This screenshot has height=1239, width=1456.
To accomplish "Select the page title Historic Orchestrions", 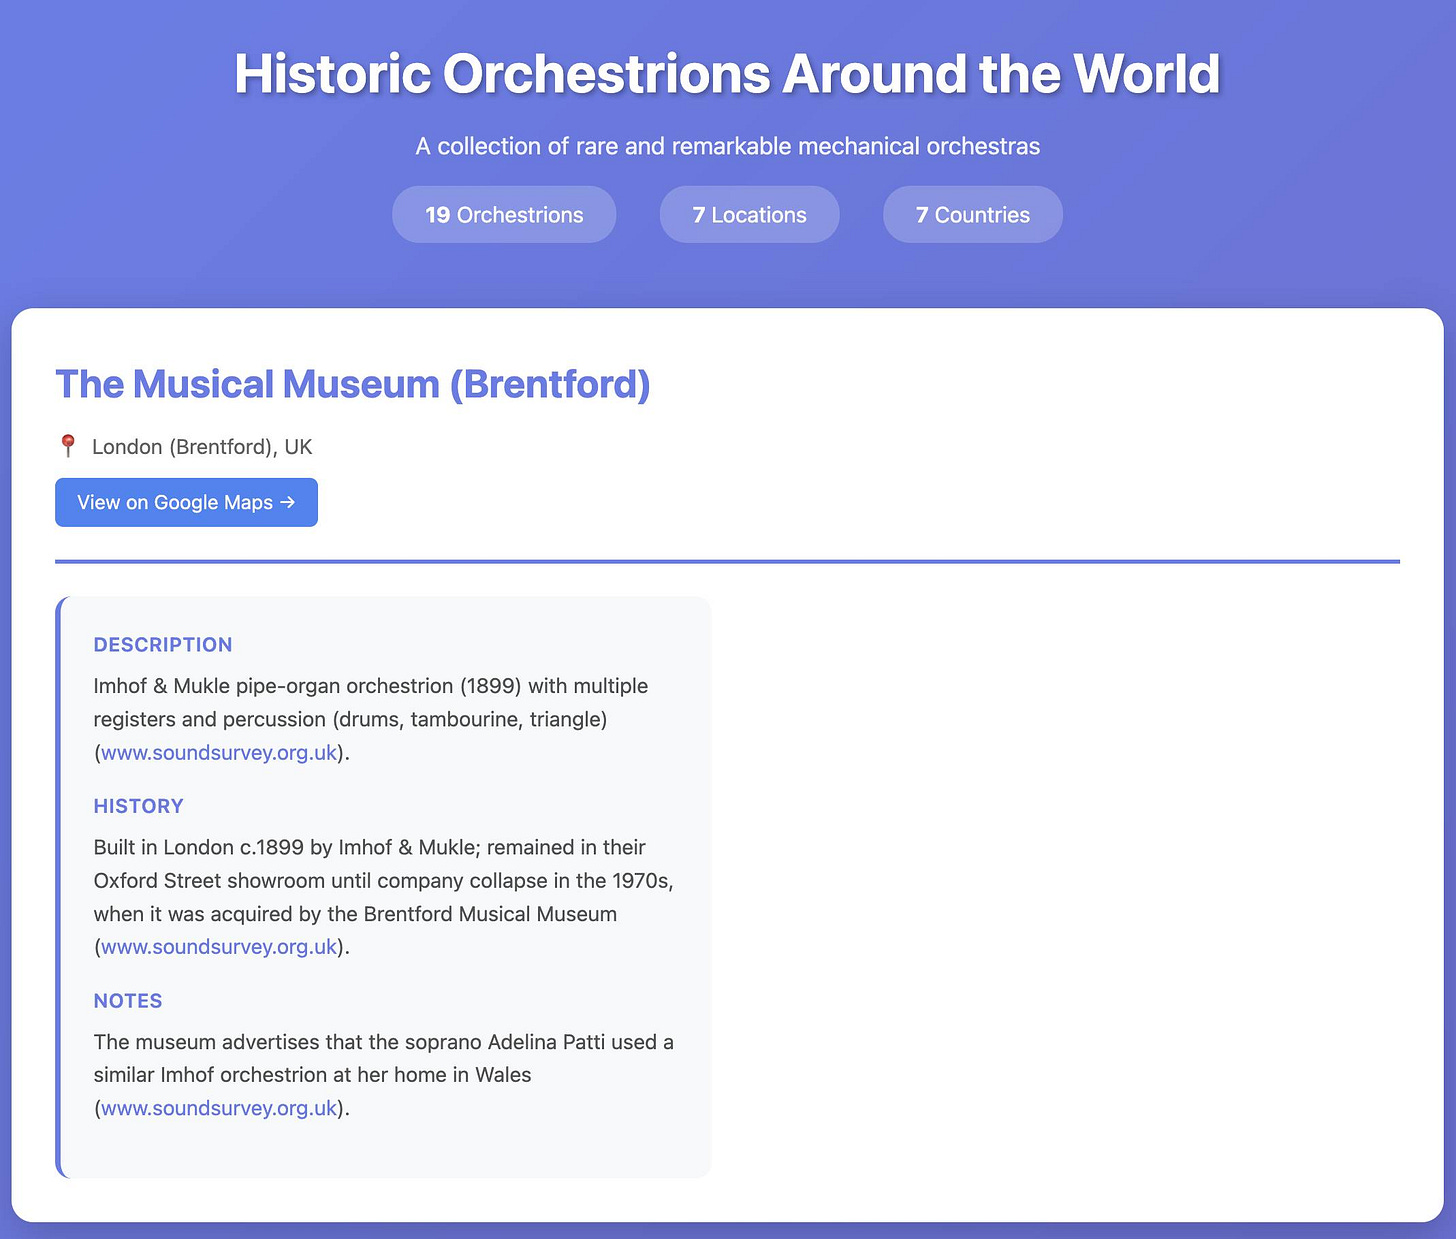I will 727,73.
